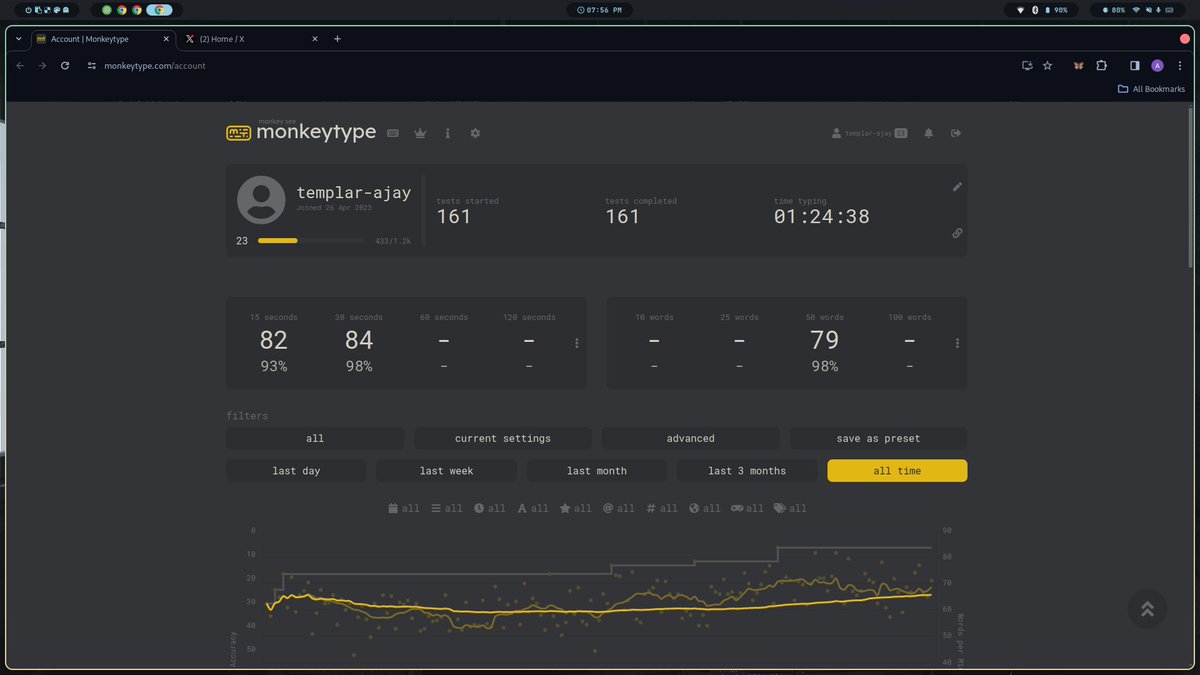The image size is (1200, 675).
Task: Go back to the previous page
Action: 20,65
